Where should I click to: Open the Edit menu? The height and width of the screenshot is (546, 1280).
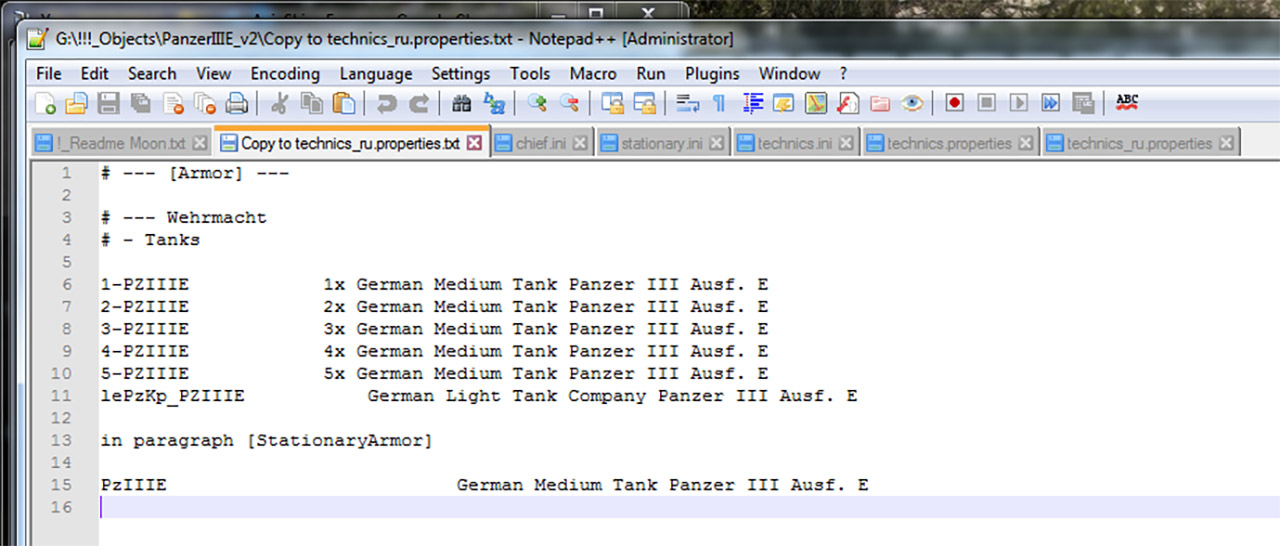[95, 74]
